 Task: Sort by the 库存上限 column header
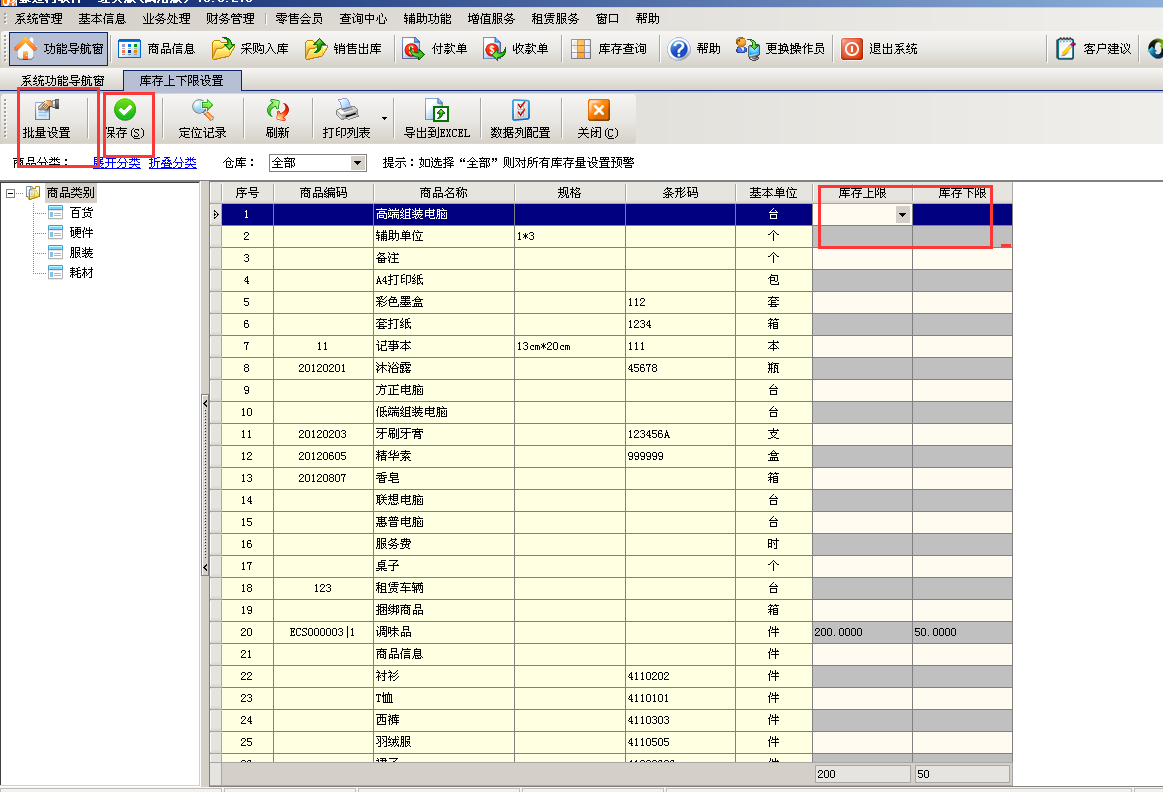click(x=863, y=193)
